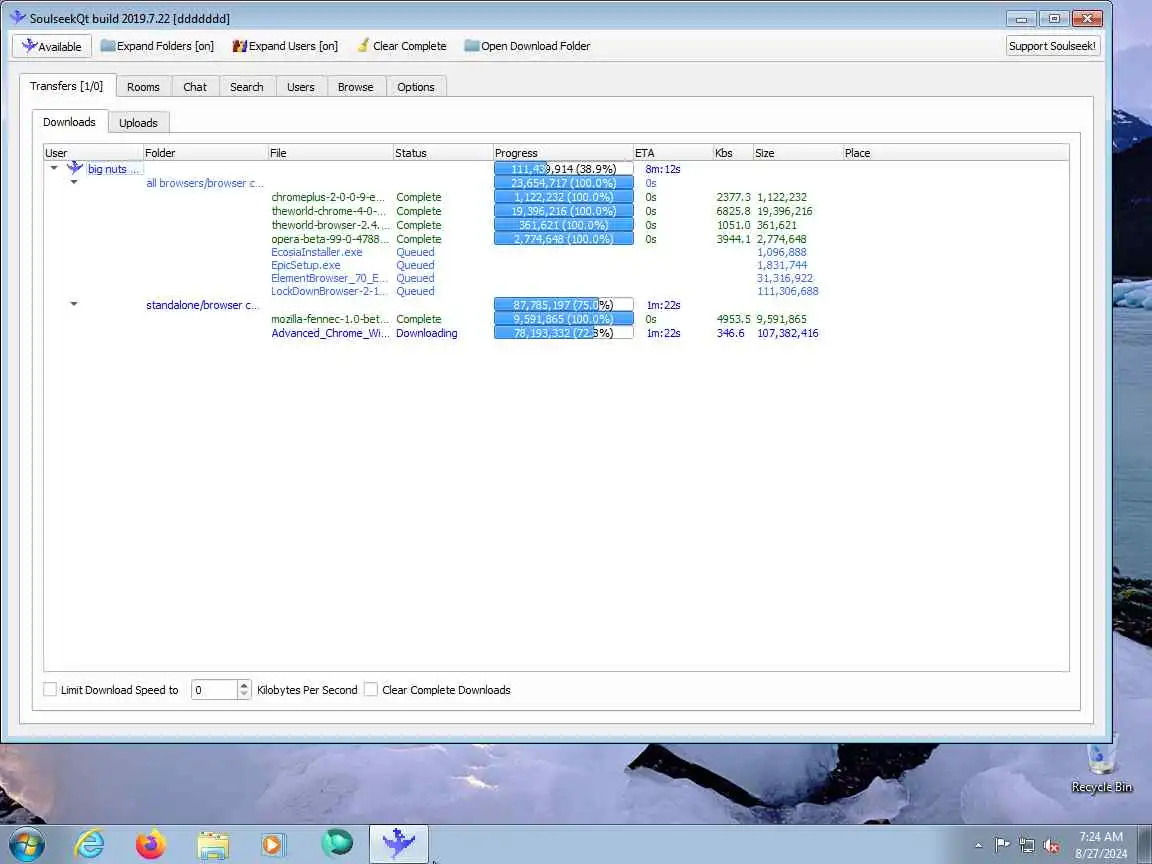Open Windows Media Player from the taskbar

coord(273,845)
